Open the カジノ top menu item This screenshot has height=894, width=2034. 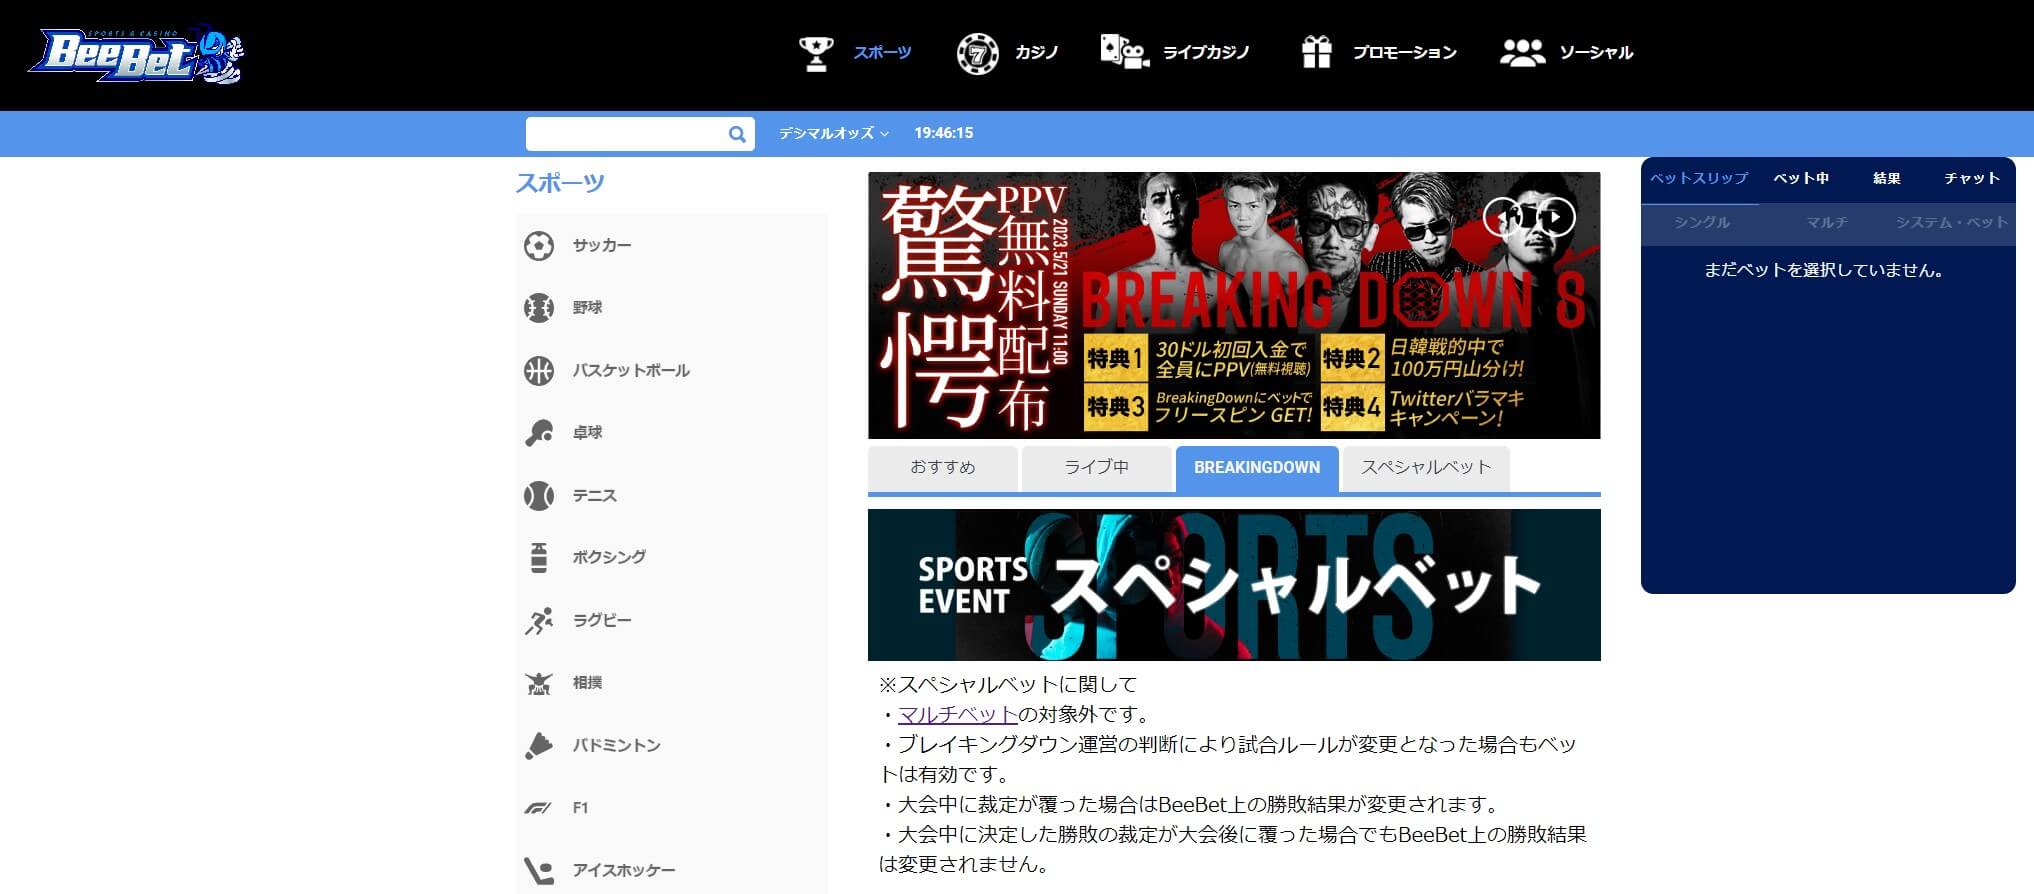pyautogui.click(x=1036, y=53)
